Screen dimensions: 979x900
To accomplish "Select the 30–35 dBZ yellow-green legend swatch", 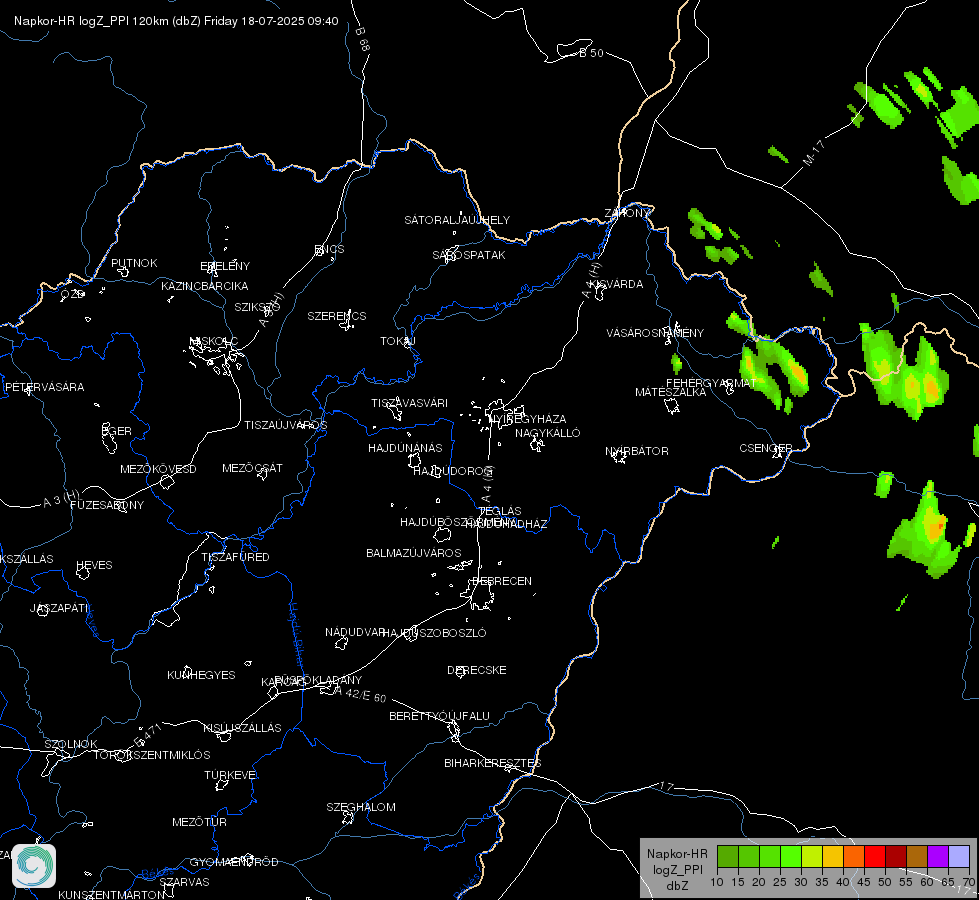I will point(812,856).
